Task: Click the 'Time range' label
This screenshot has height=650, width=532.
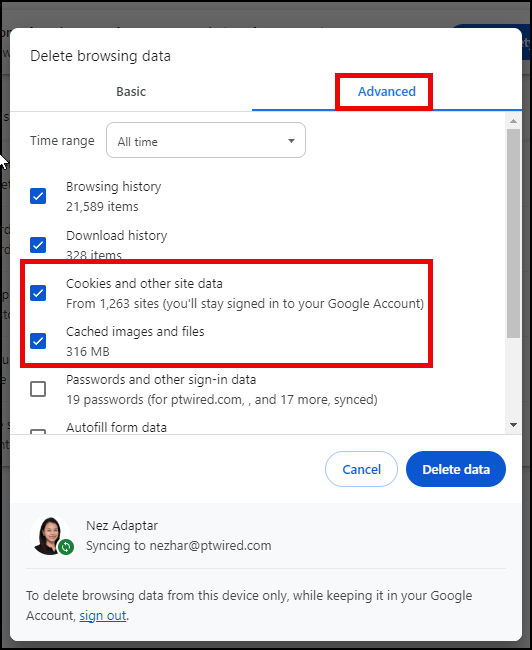Action: [x=62, y=141]
